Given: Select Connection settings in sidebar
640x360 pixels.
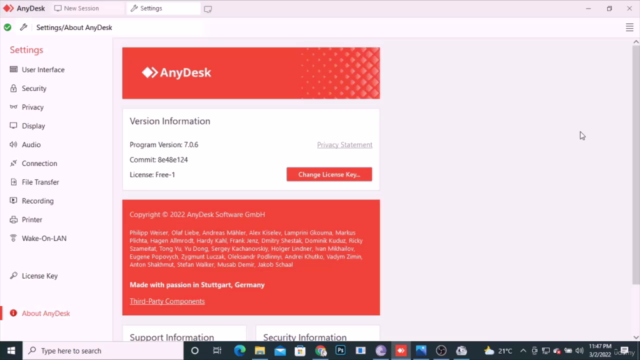Looking at the screenshot, I should pos(33,164).
